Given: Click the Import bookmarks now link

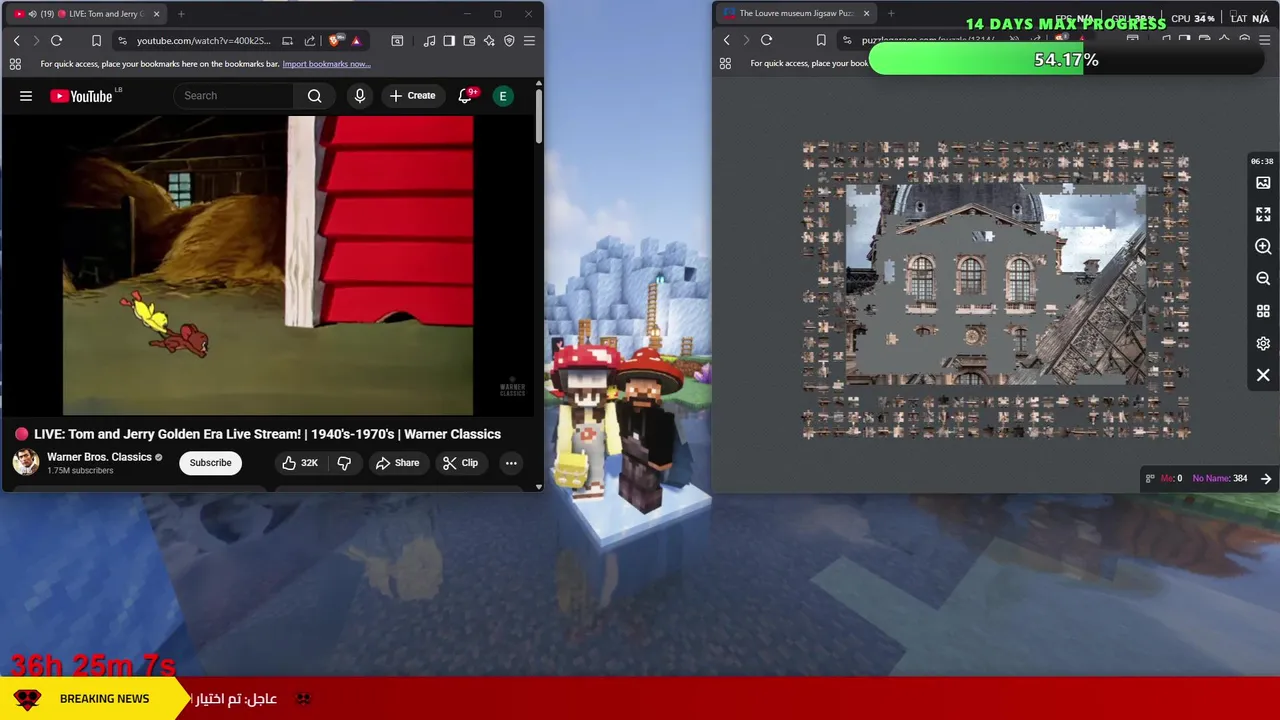Looking at the screenshot, I should coord(326,64).
